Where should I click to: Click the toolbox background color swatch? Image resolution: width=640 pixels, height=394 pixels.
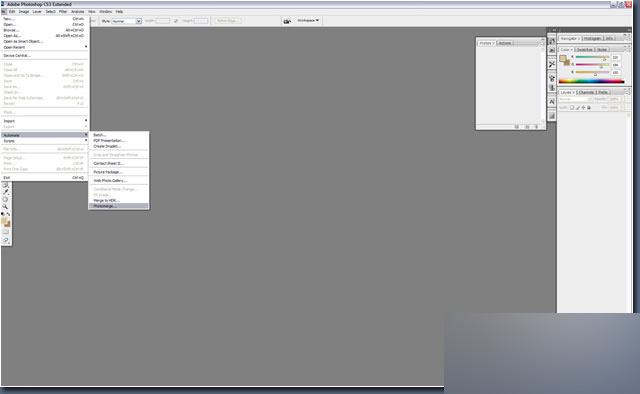pyautogui.click(x=8, y=225)
